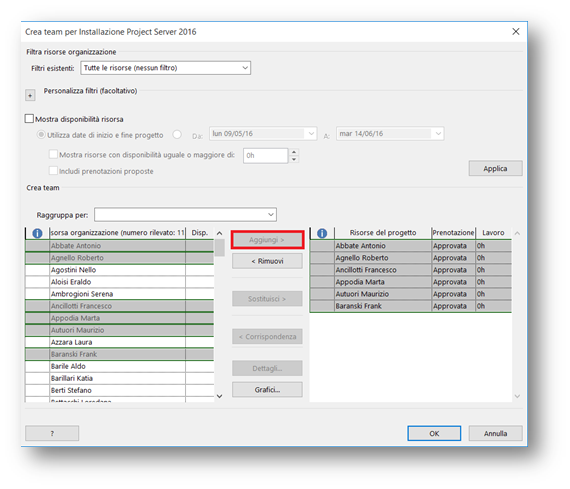Screen dimensions: 570x489
Task: Click the left resource list scrollbar thumb
Action: (219, 248)
